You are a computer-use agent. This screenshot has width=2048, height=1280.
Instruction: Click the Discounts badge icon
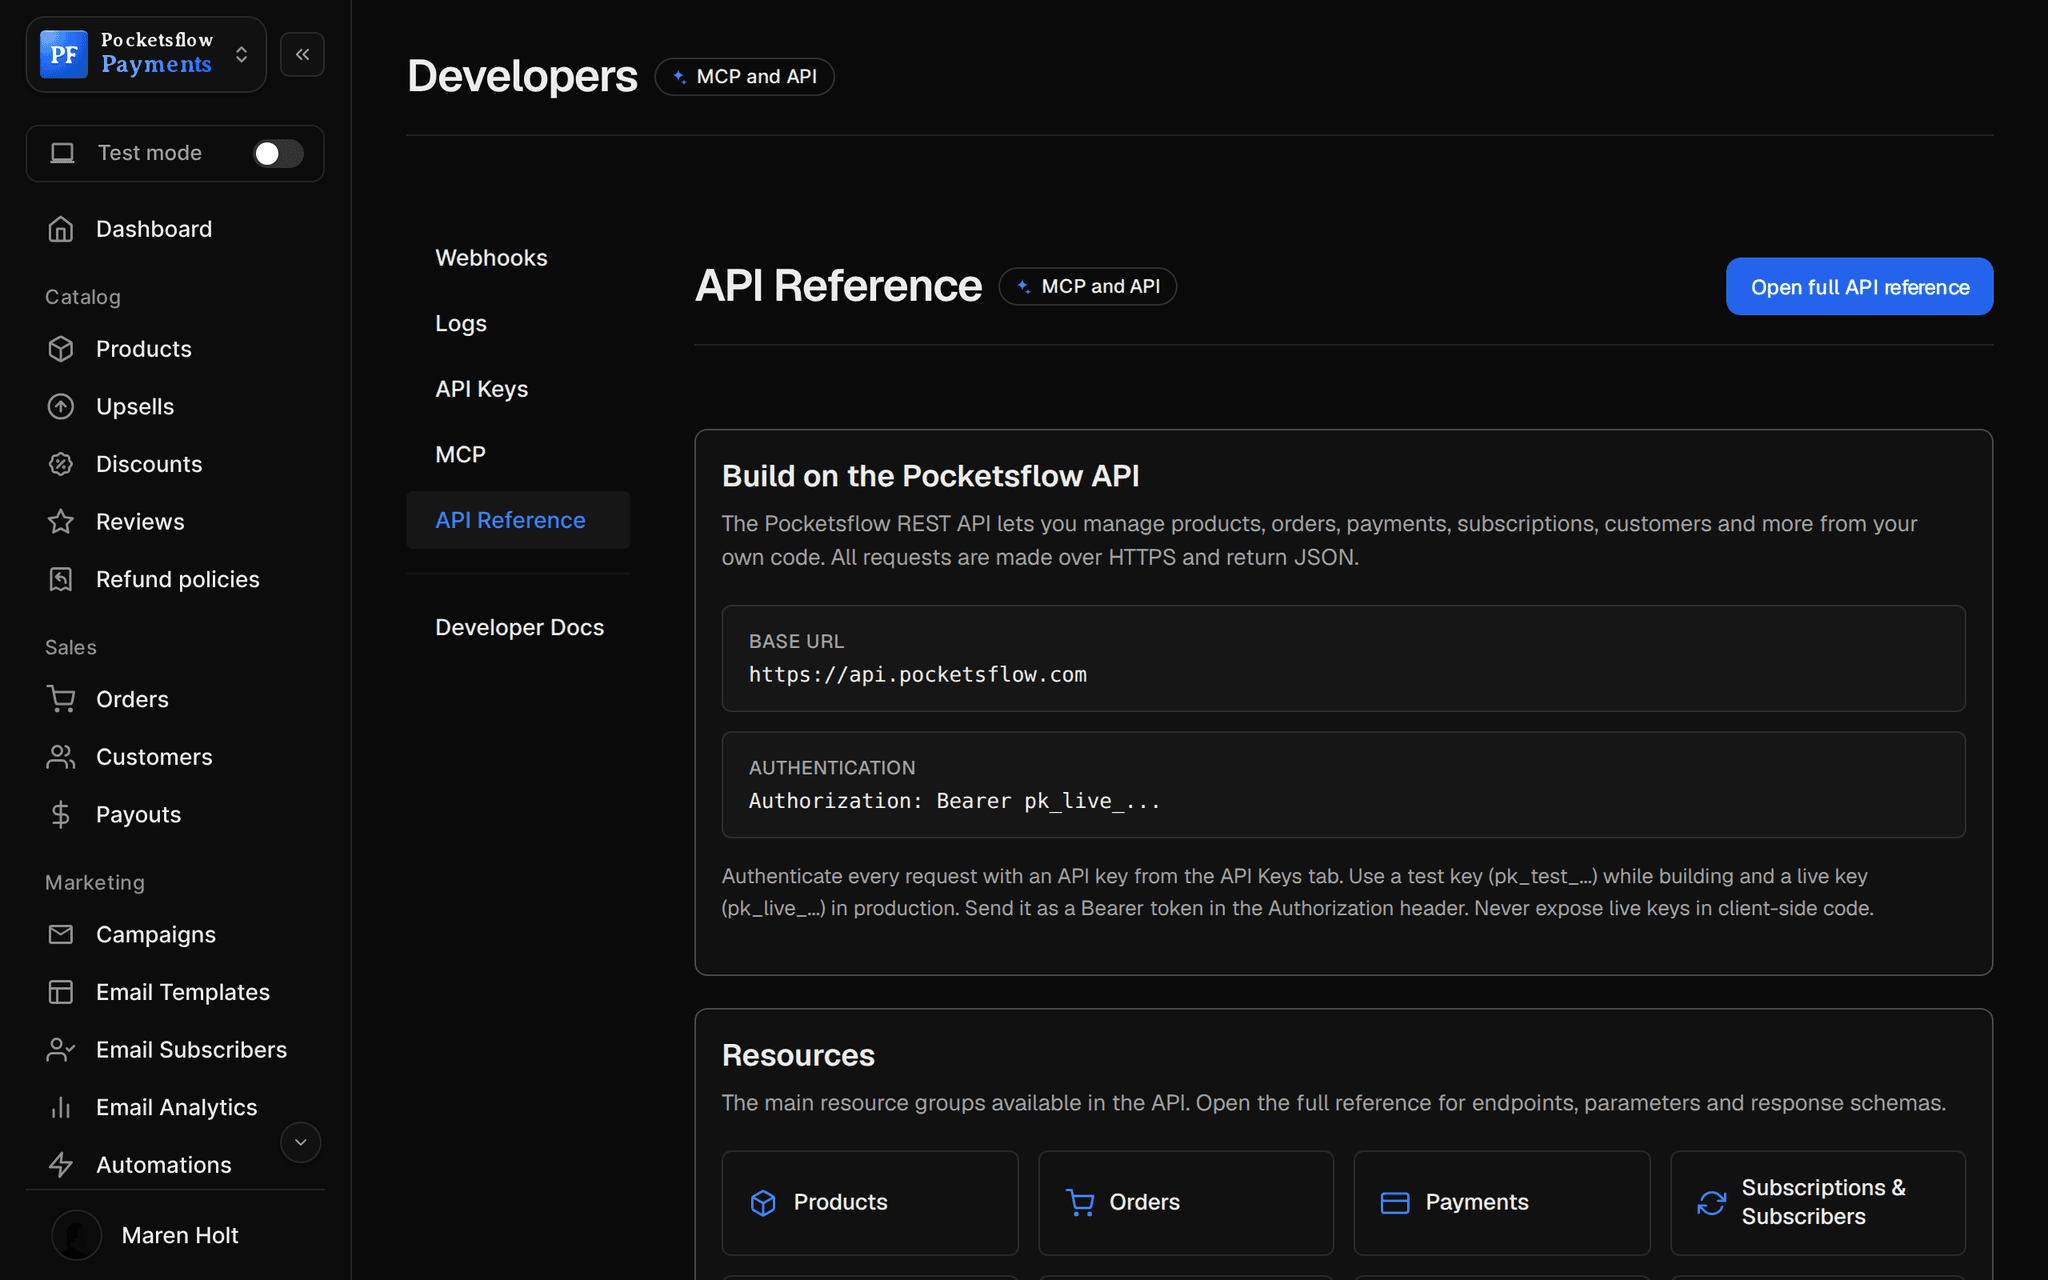point(61,464)
